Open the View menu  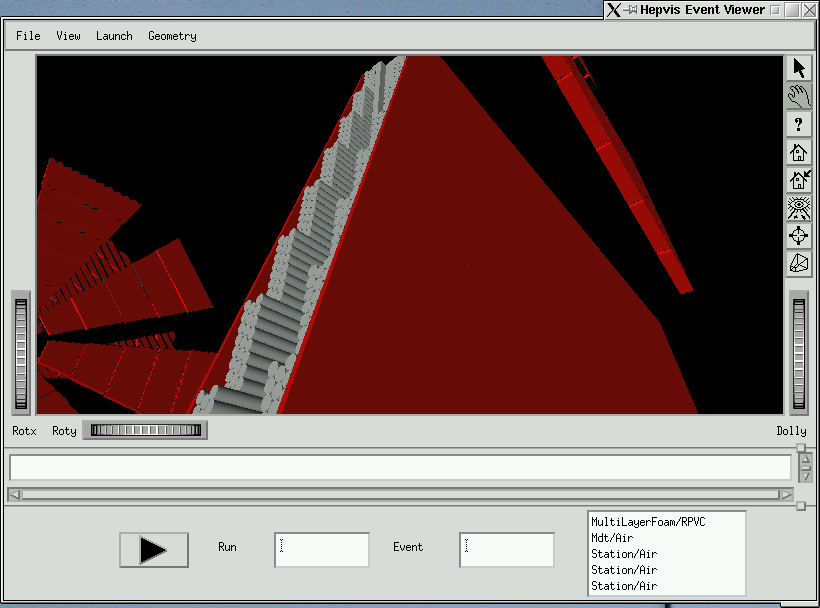click(x=68, y=36)
